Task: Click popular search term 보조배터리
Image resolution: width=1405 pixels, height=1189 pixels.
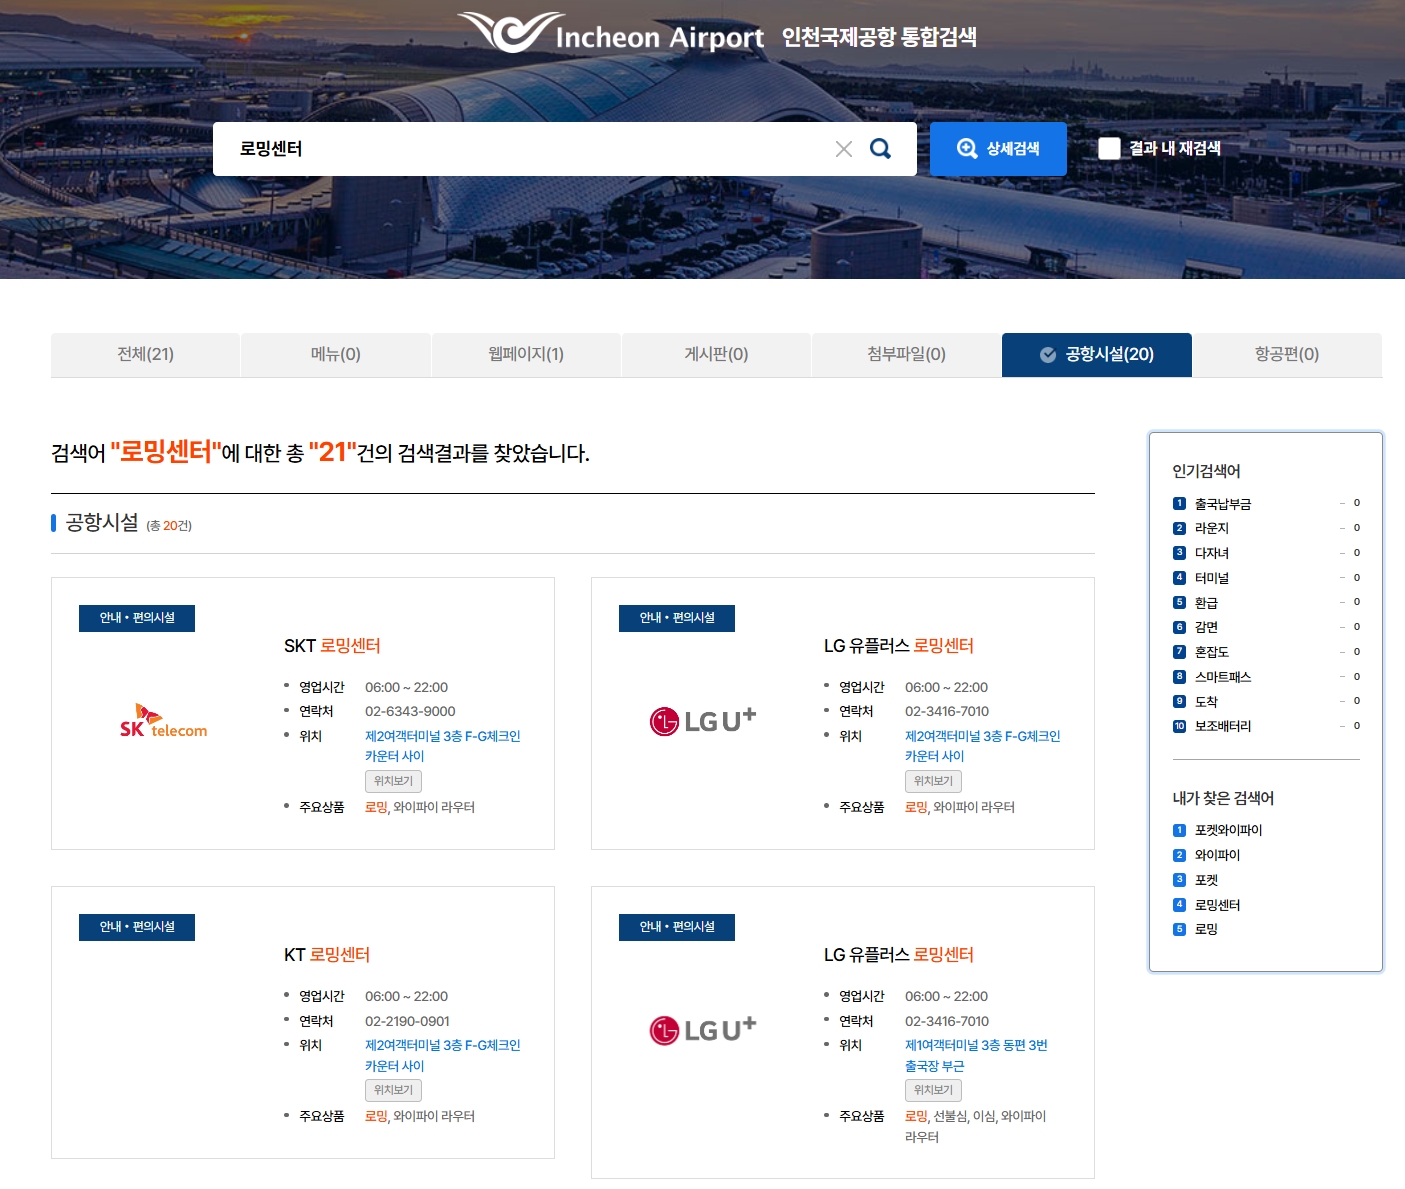Action: (x=1223, y=726)
